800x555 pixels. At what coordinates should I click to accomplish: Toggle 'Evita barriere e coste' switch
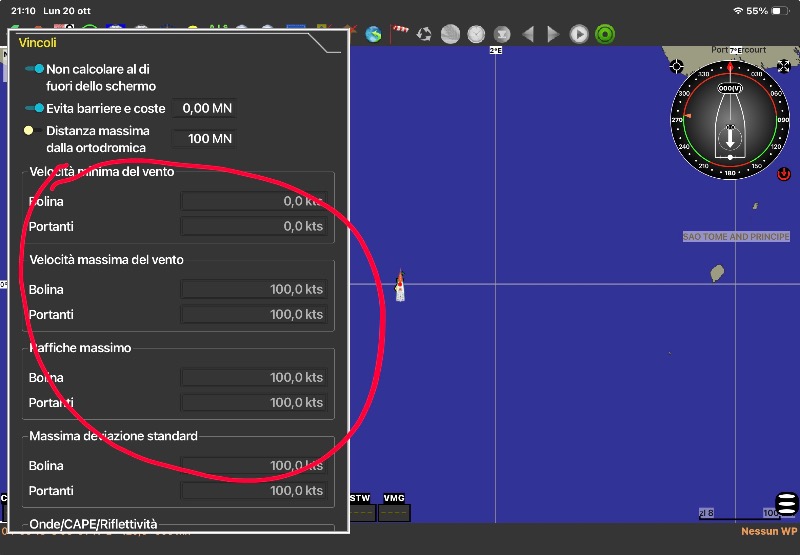coord(35,108)
